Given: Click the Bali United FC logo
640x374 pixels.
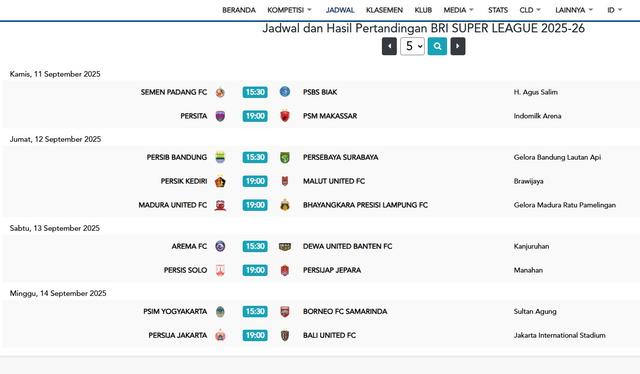Looking at the screenshot, I should pyautogui.click(x=285, y=335).
